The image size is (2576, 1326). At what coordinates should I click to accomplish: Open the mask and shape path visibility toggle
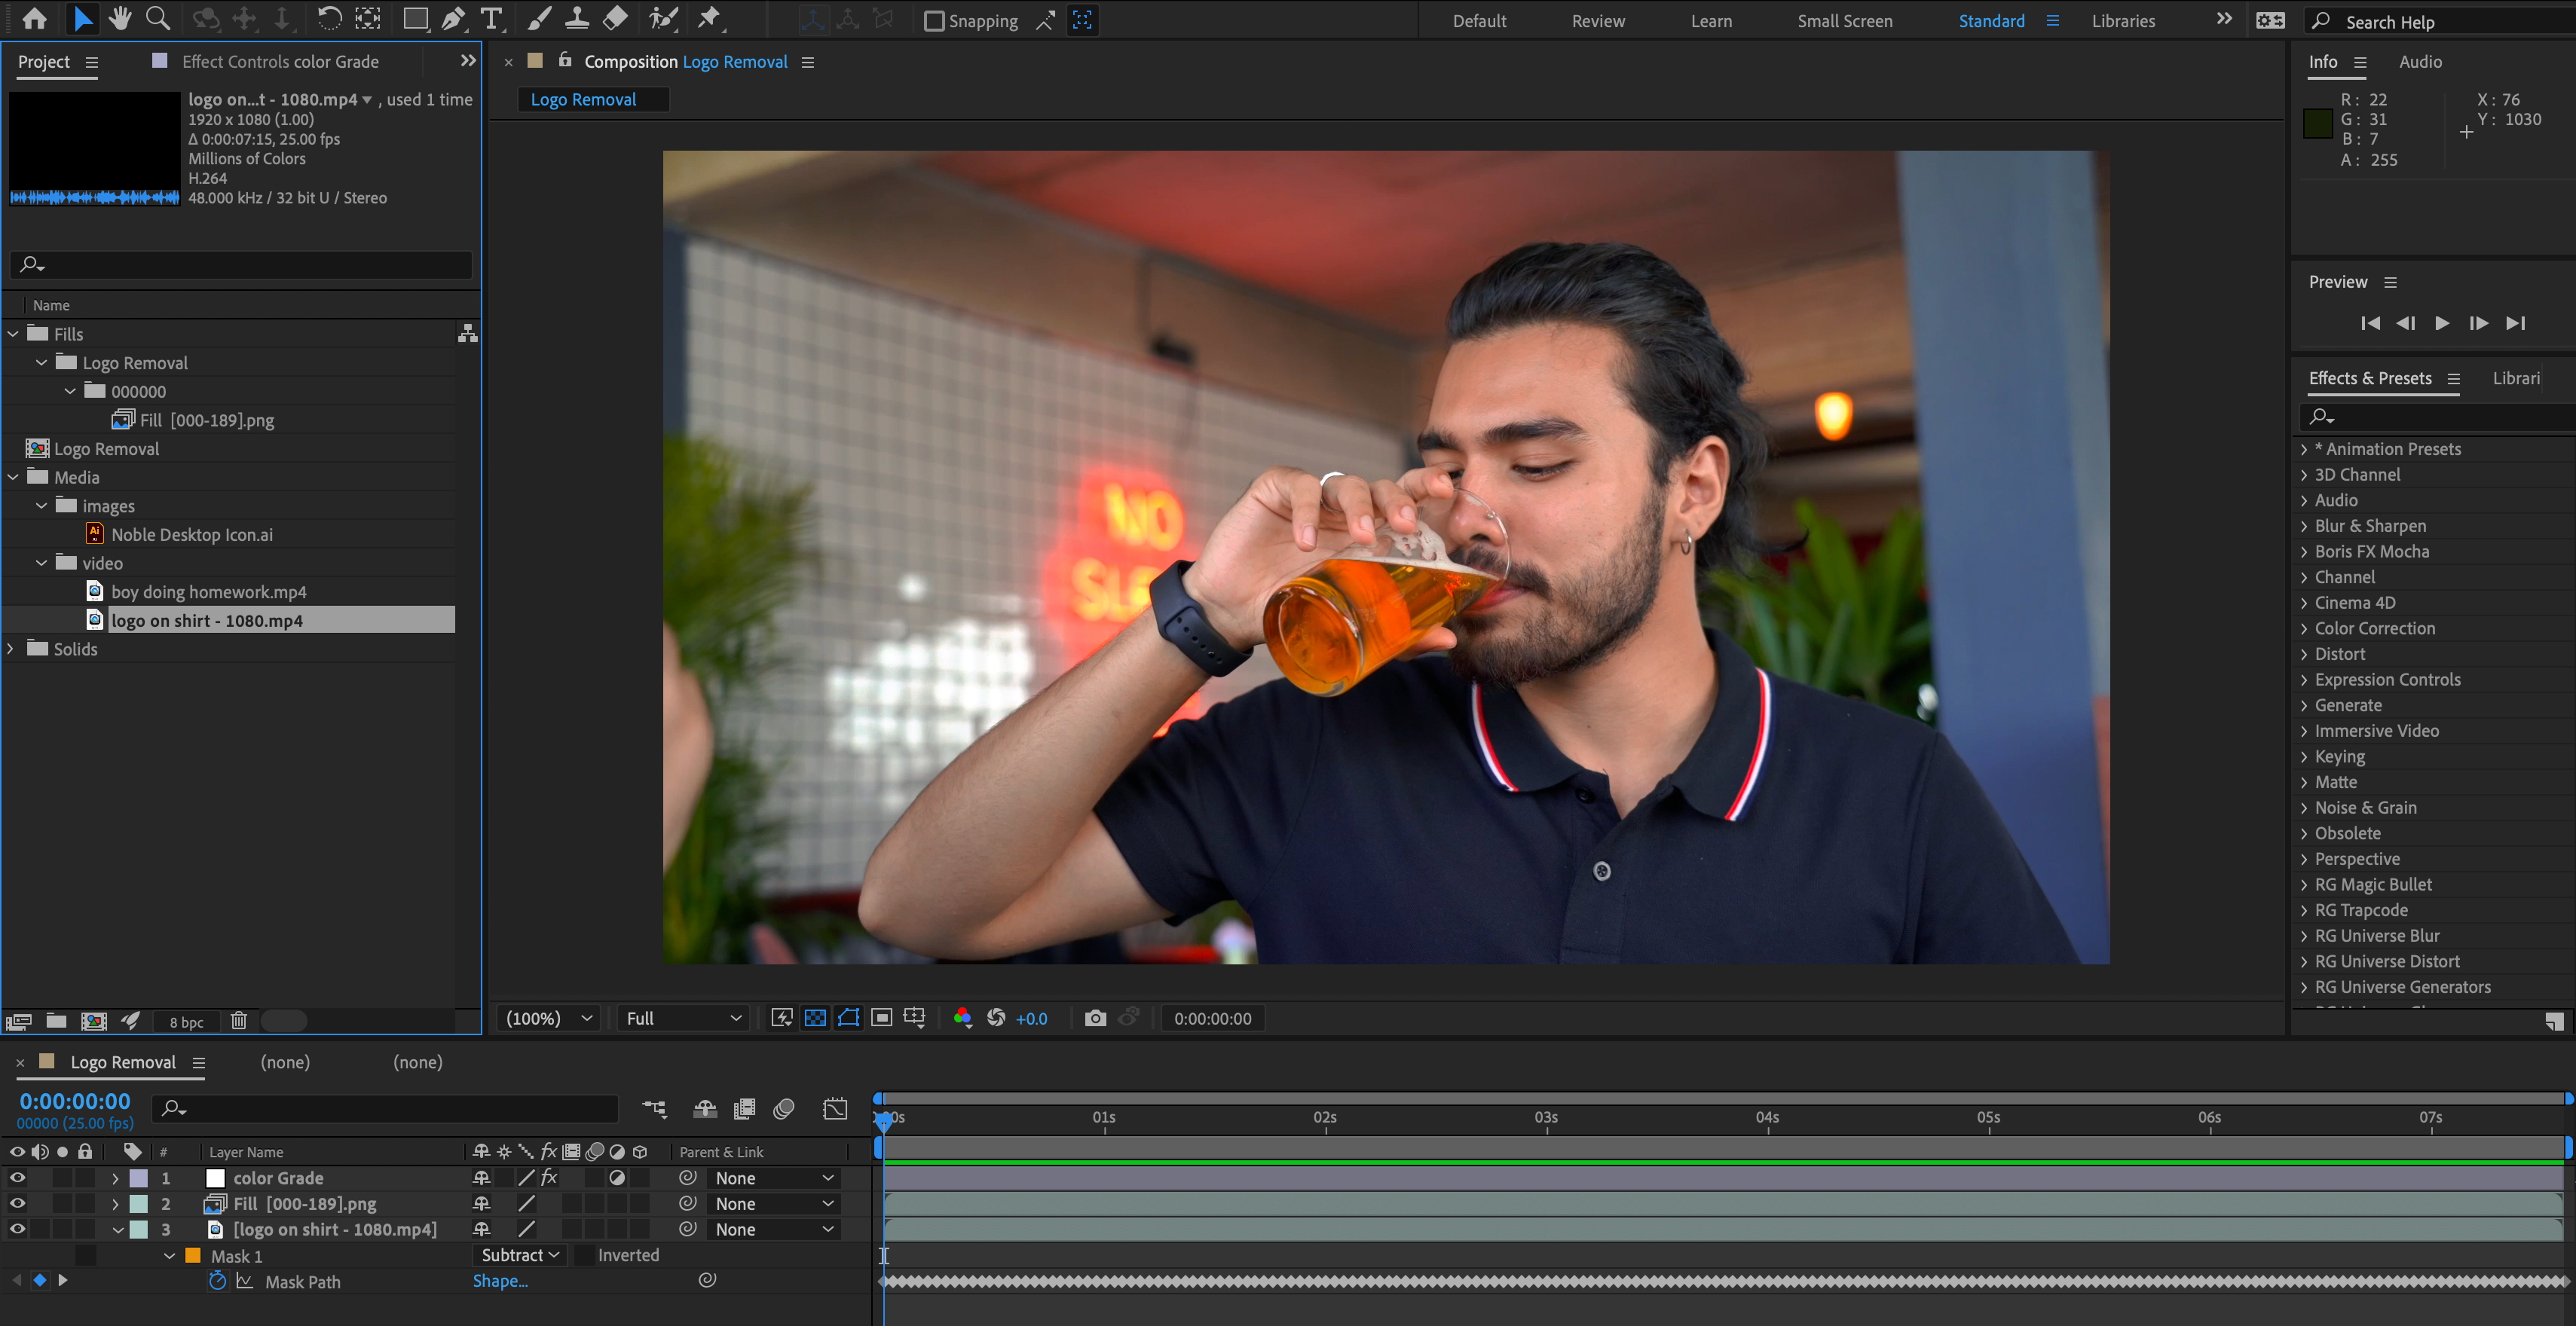pyautogui.click(x=848, y=1018)
